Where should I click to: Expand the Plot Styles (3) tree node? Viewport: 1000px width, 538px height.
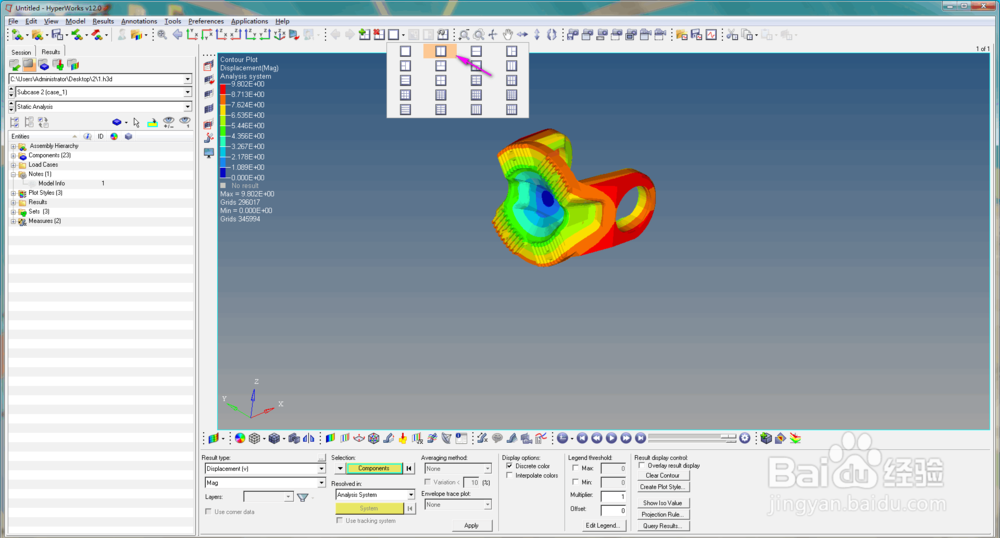13,193
